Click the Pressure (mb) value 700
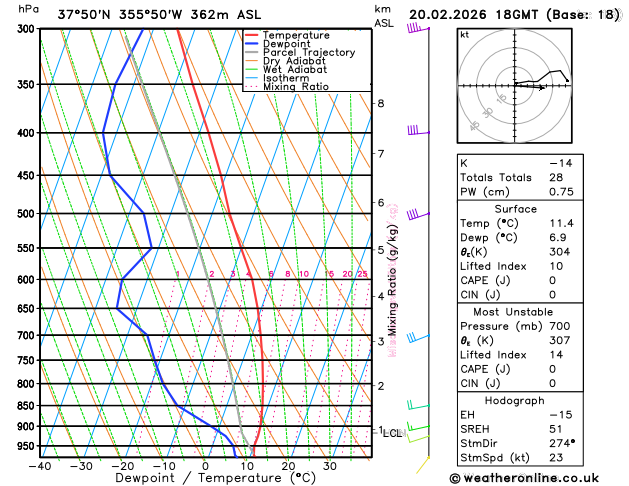The height and width of the screenshot is (486, 629). pos(560,326)
